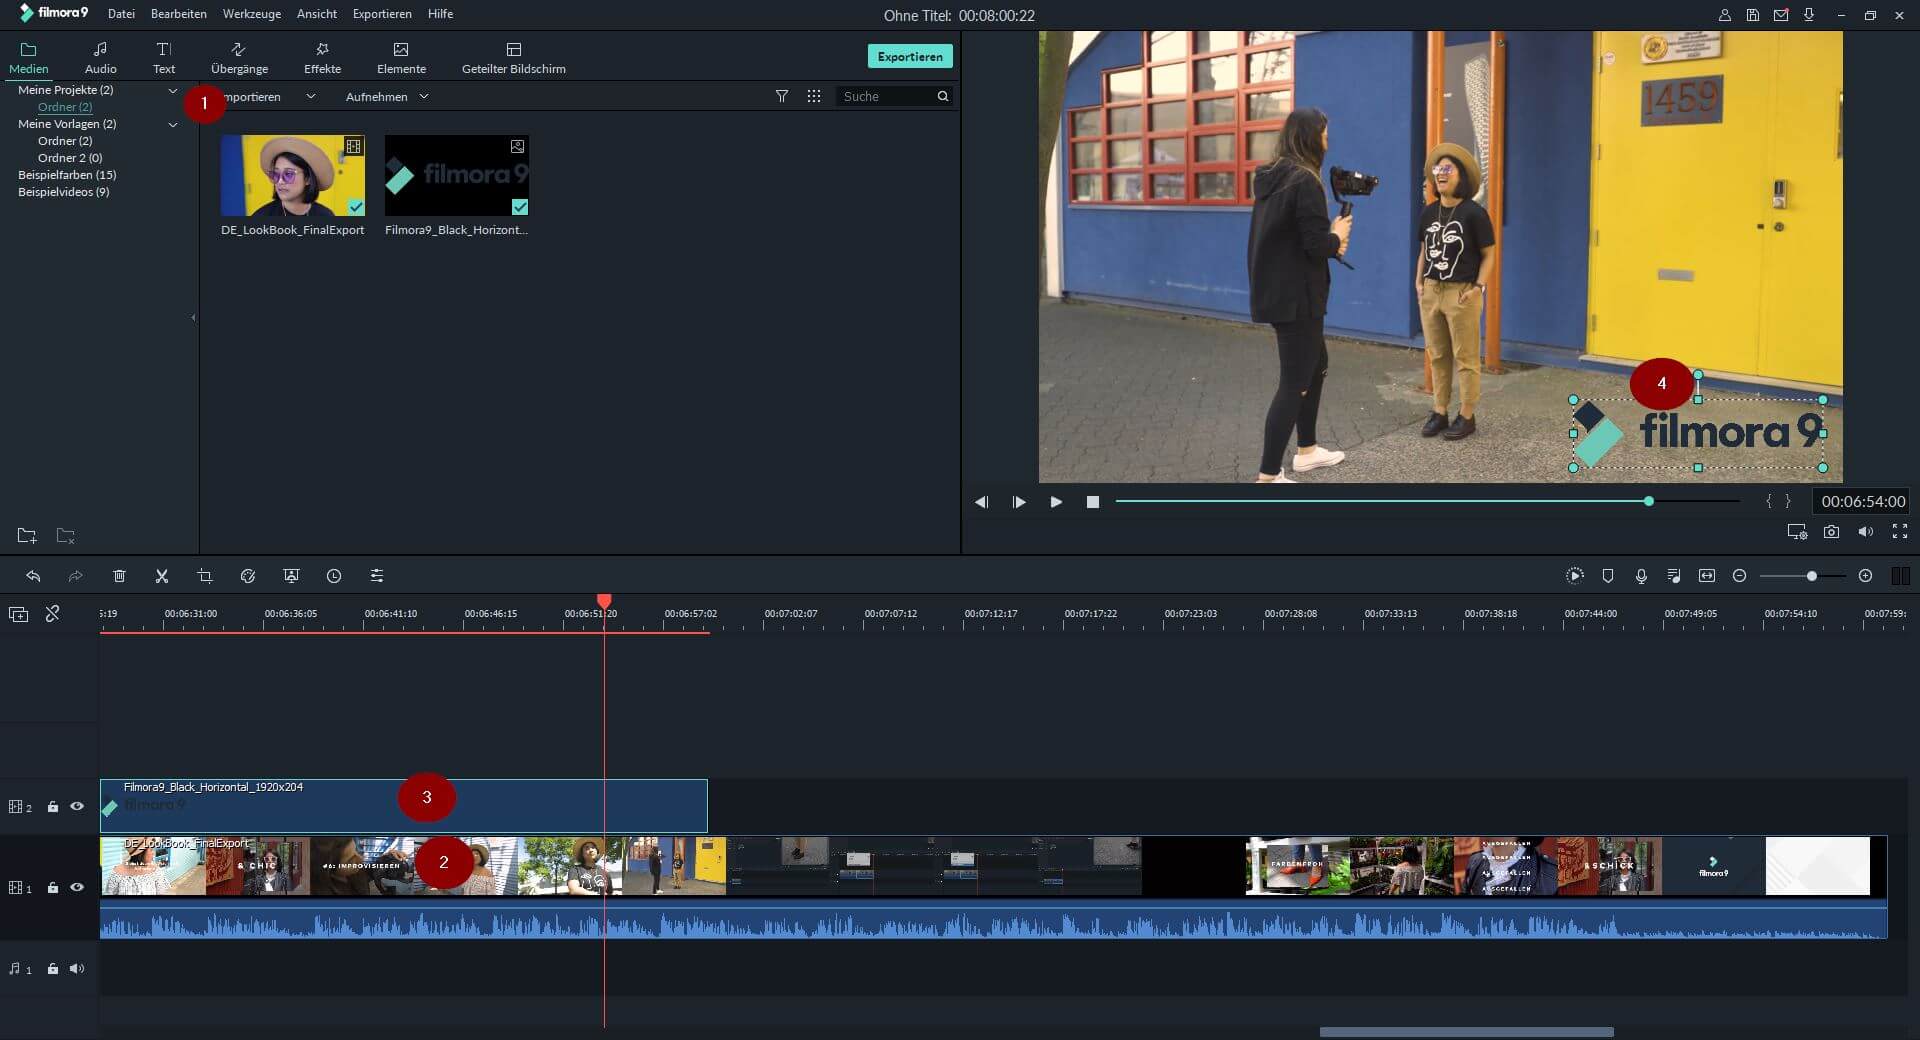Switch media view with grid icon
The image size is (1920, 1040).
coord(814,96)
